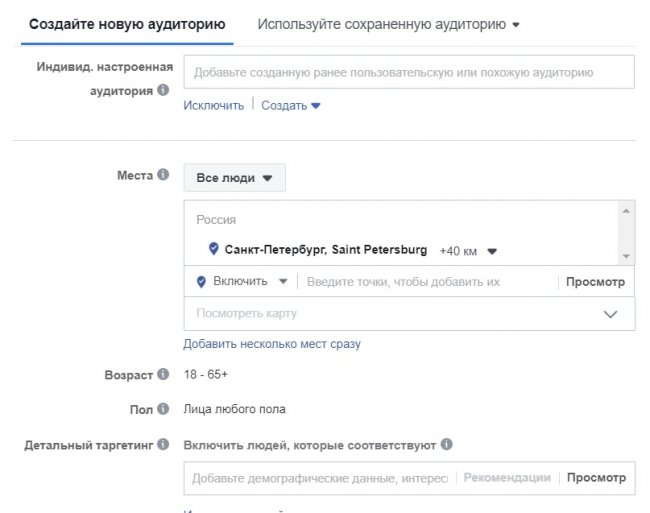650x513 pixels.
Task: Open the Все люди dropdown
Action: pyautogui.click(x=234, y=178)
